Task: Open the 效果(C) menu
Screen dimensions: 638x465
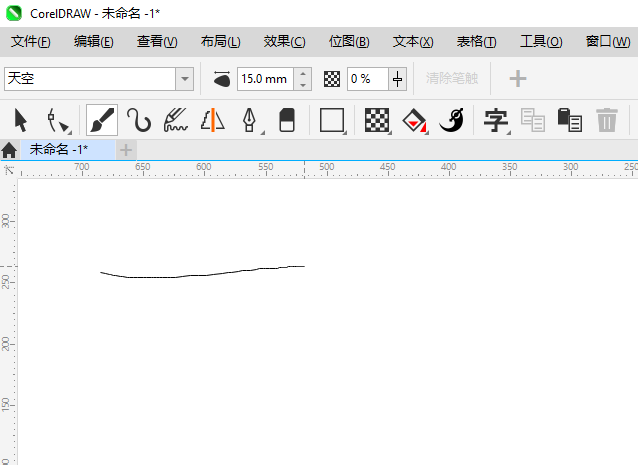Action: tap(284, 41)
